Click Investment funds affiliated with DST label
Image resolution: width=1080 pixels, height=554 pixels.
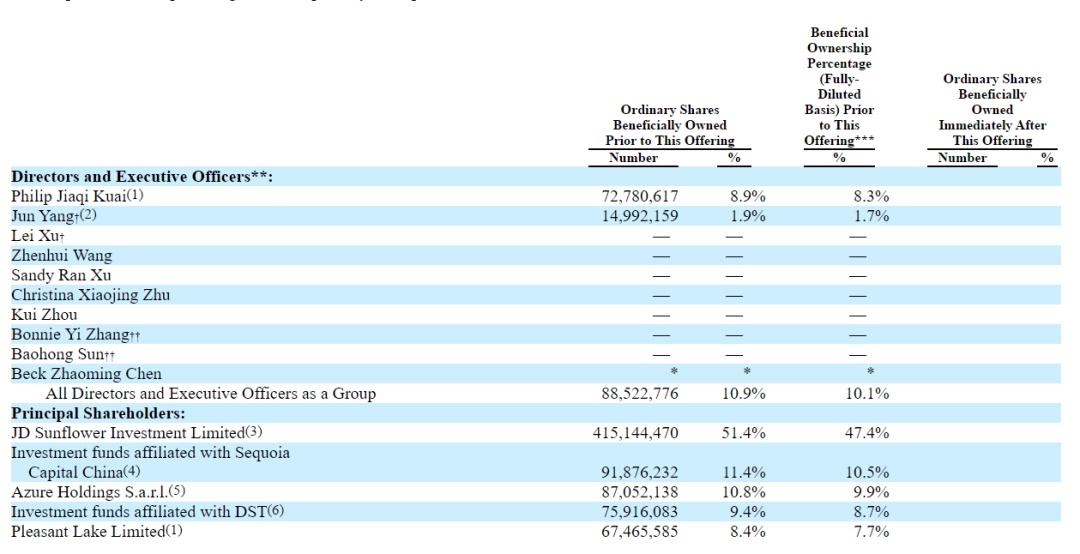point(138,512)
